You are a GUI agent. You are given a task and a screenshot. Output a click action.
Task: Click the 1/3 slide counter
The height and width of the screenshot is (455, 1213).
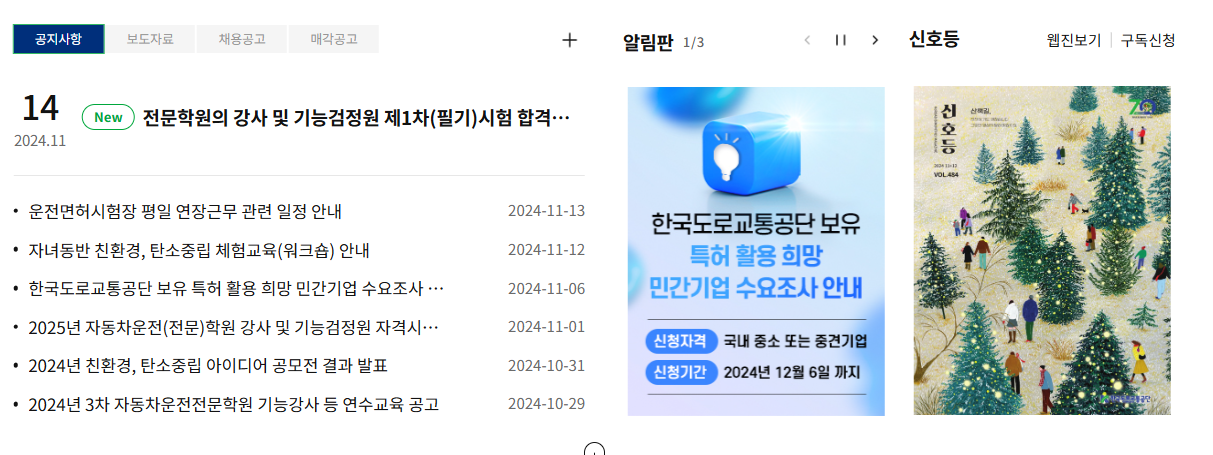pyautogui.click(x=694, y=42)
